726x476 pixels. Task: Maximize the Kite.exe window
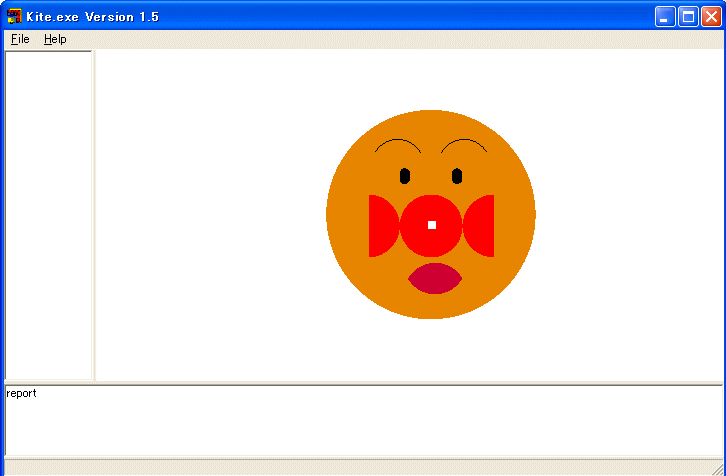pyautogui.click(x=688, y=17)
